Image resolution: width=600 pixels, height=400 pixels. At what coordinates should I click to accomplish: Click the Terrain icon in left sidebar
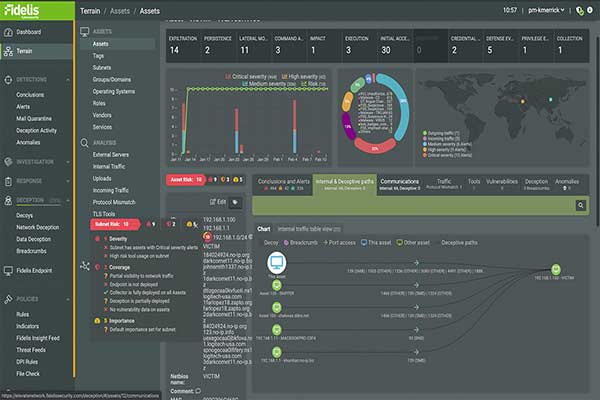[9, 52]
